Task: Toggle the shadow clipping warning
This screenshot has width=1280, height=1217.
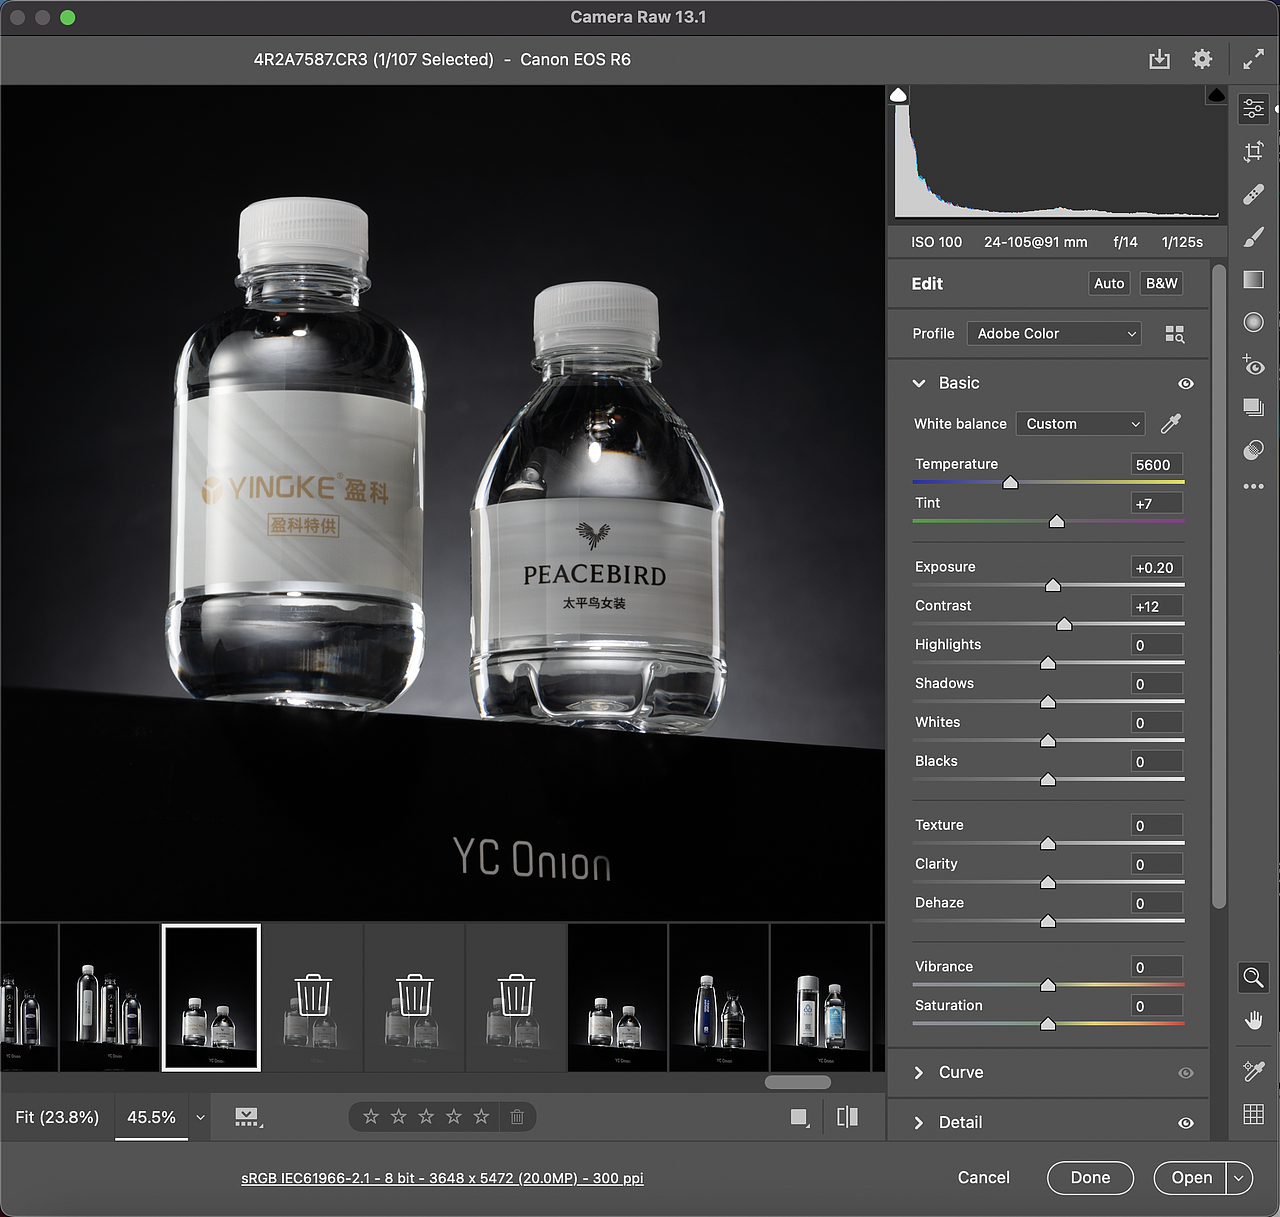Action: coord(899,95)
